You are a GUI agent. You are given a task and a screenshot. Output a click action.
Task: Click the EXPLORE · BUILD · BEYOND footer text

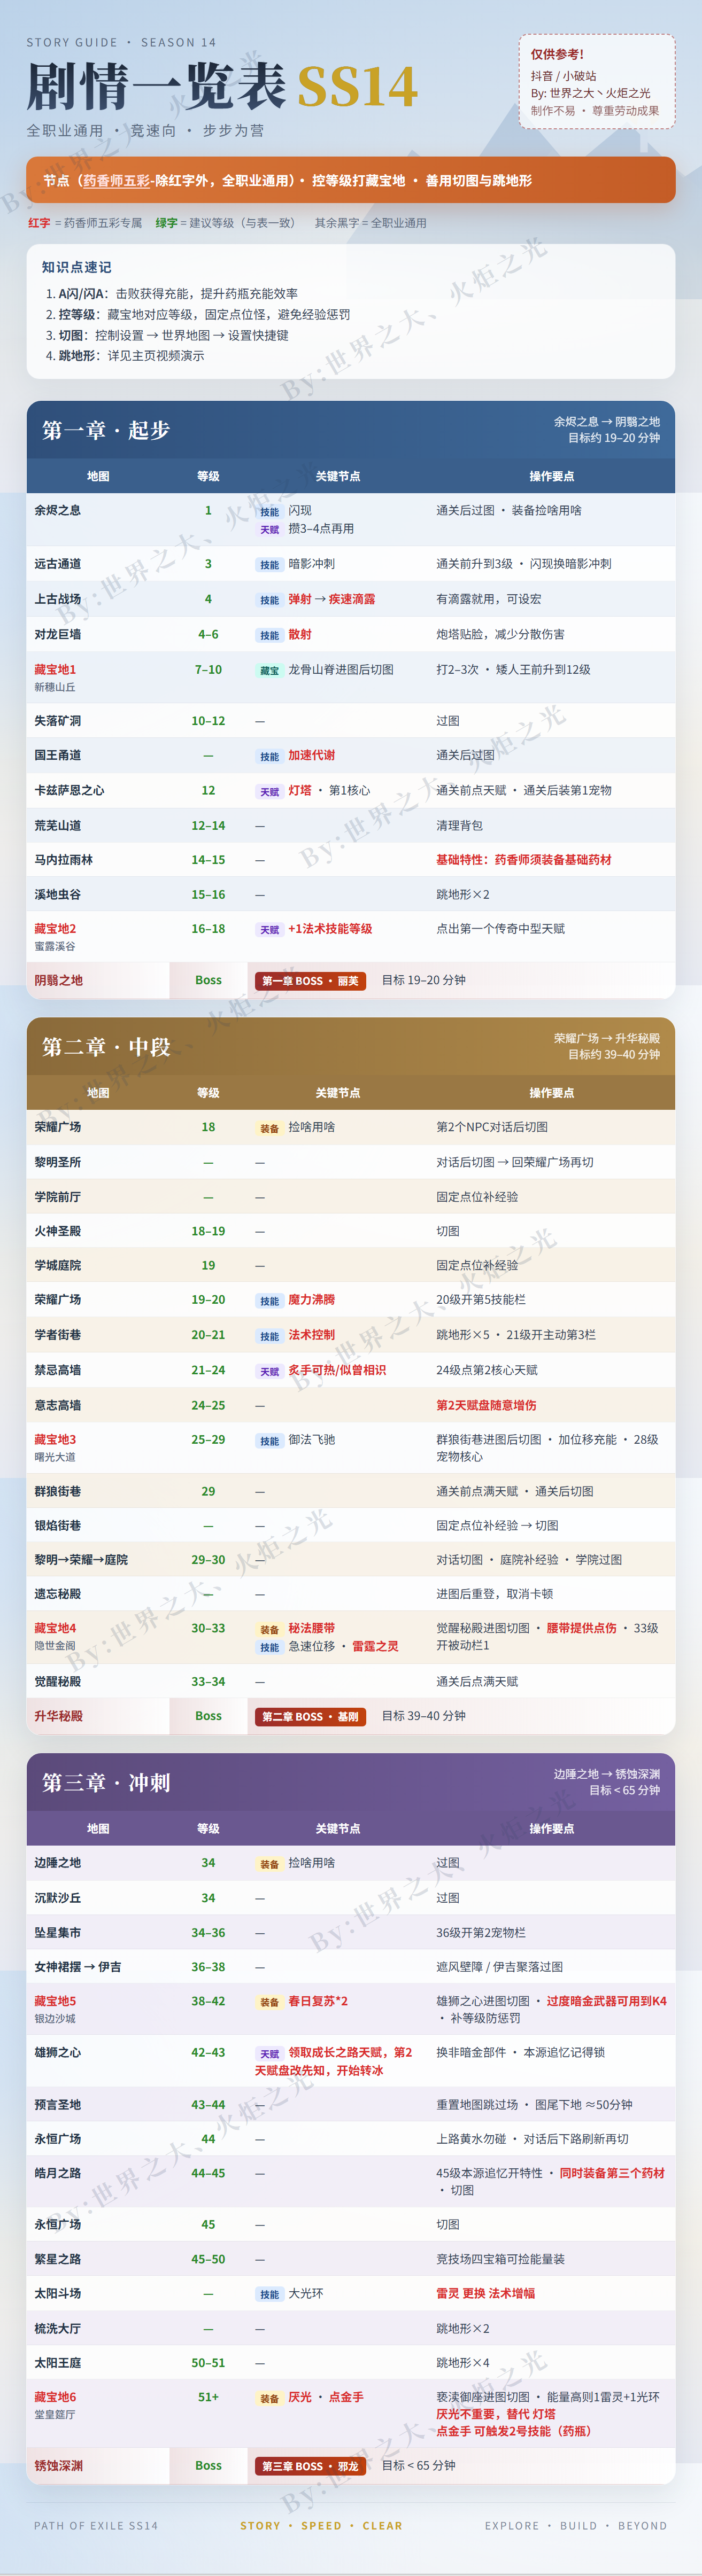point(576,2525)
